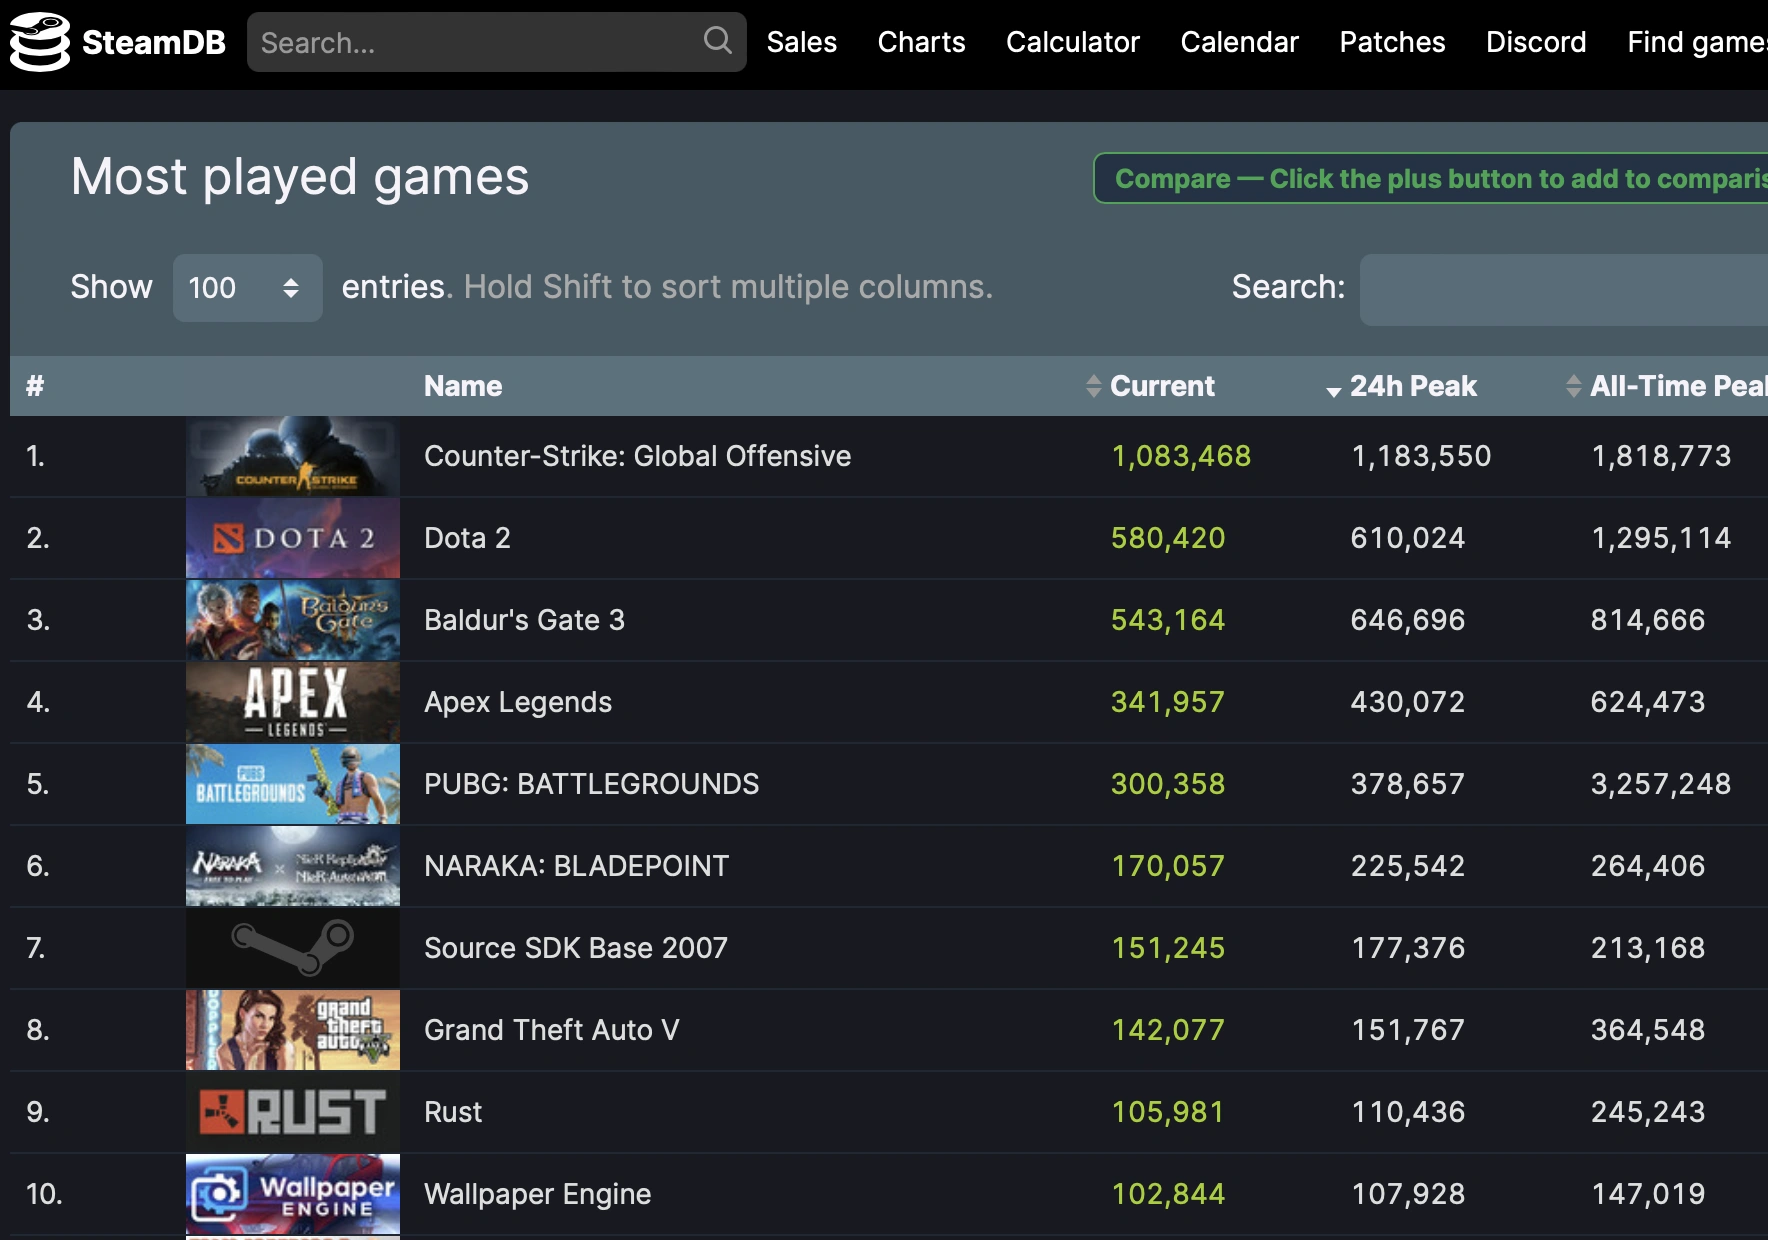This screenshot has height=1240, width=1768.
Task: Open the Grand Theft Auto V name link
Action: [x=552, y=1030]
